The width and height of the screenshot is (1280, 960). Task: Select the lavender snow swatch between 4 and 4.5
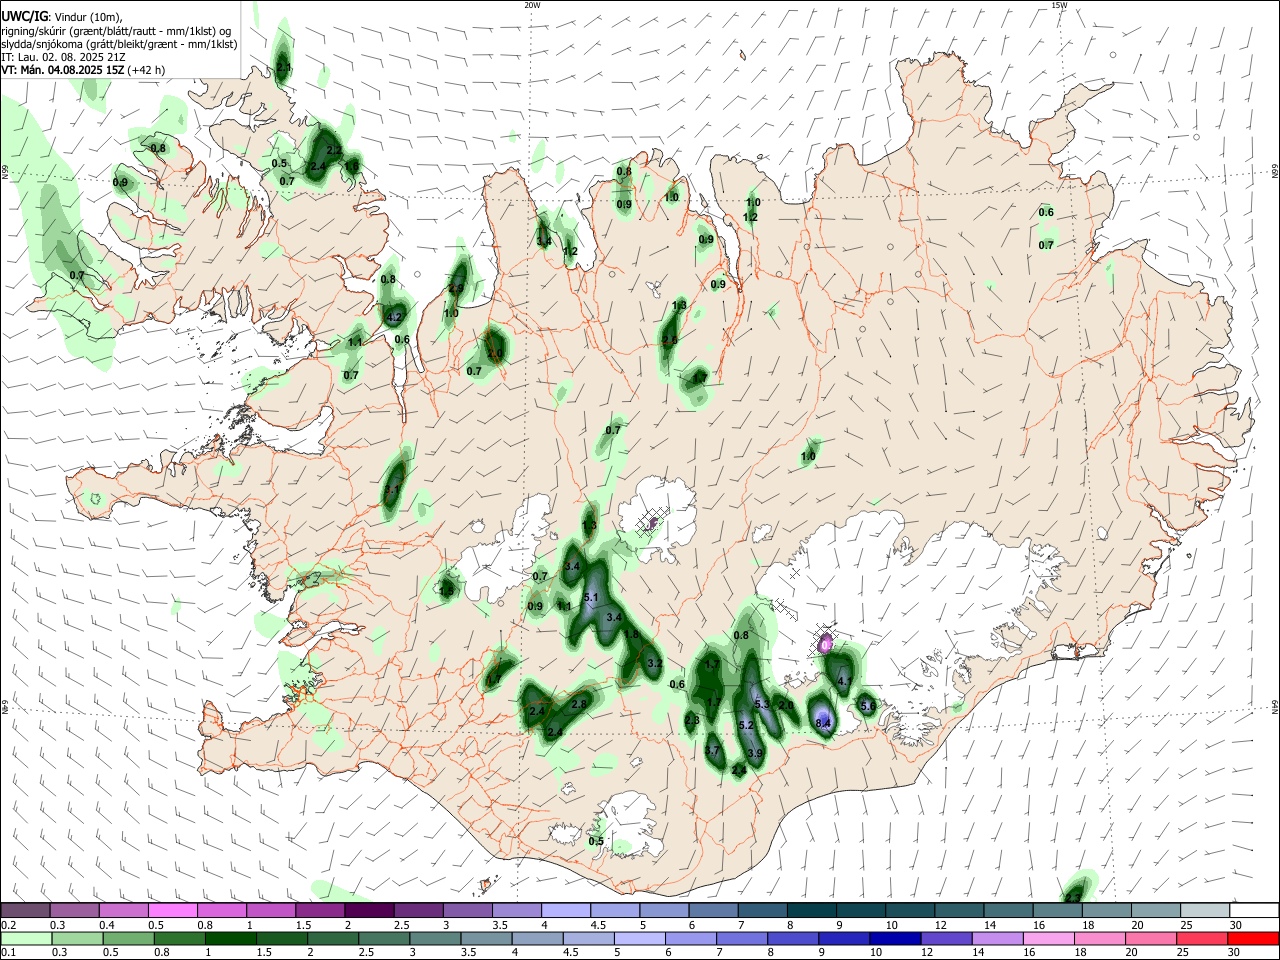(564, 910)
